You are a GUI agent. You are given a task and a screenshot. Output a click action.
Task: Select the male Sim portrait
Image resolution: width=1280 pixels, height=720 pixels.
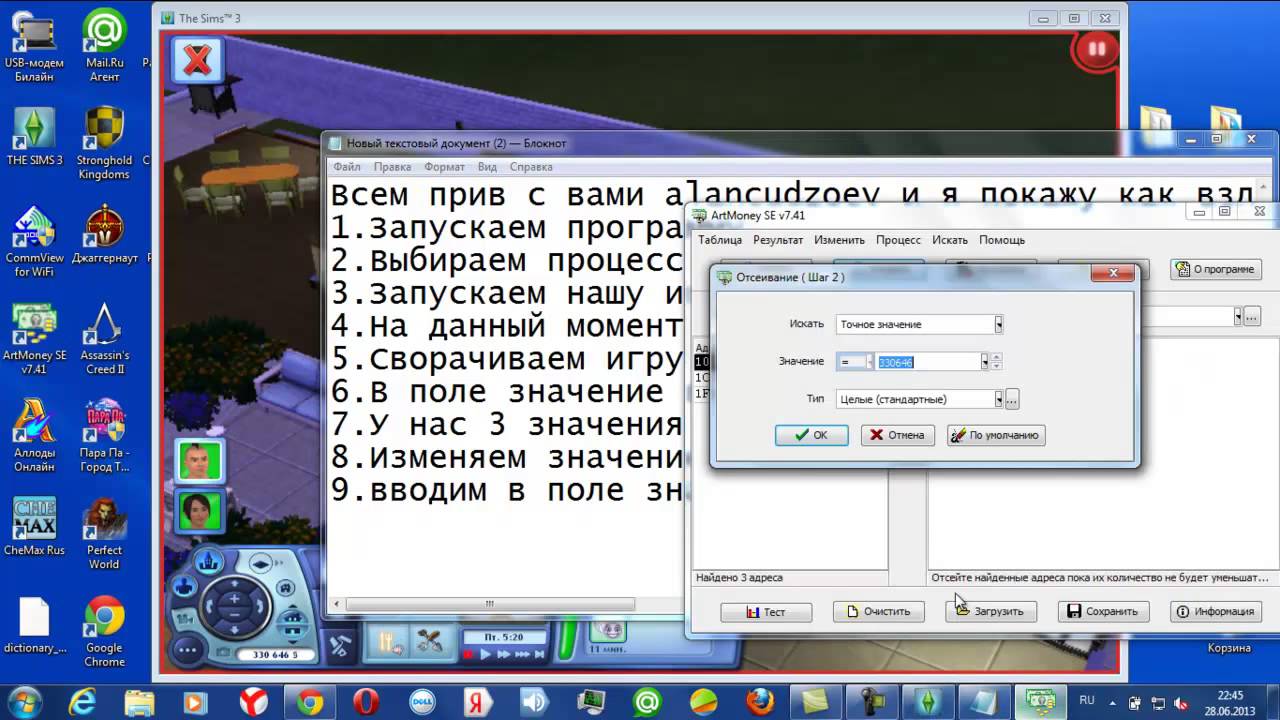point(200,461)
